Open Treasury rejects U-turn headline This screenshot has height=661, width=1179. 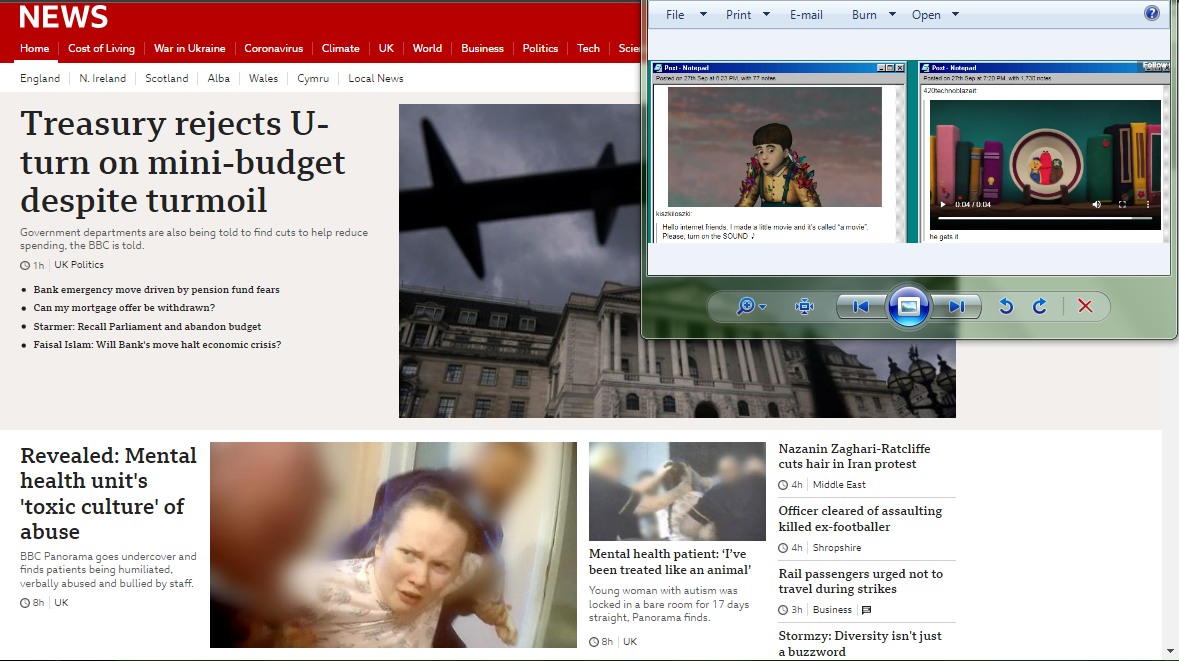point(183,162)
